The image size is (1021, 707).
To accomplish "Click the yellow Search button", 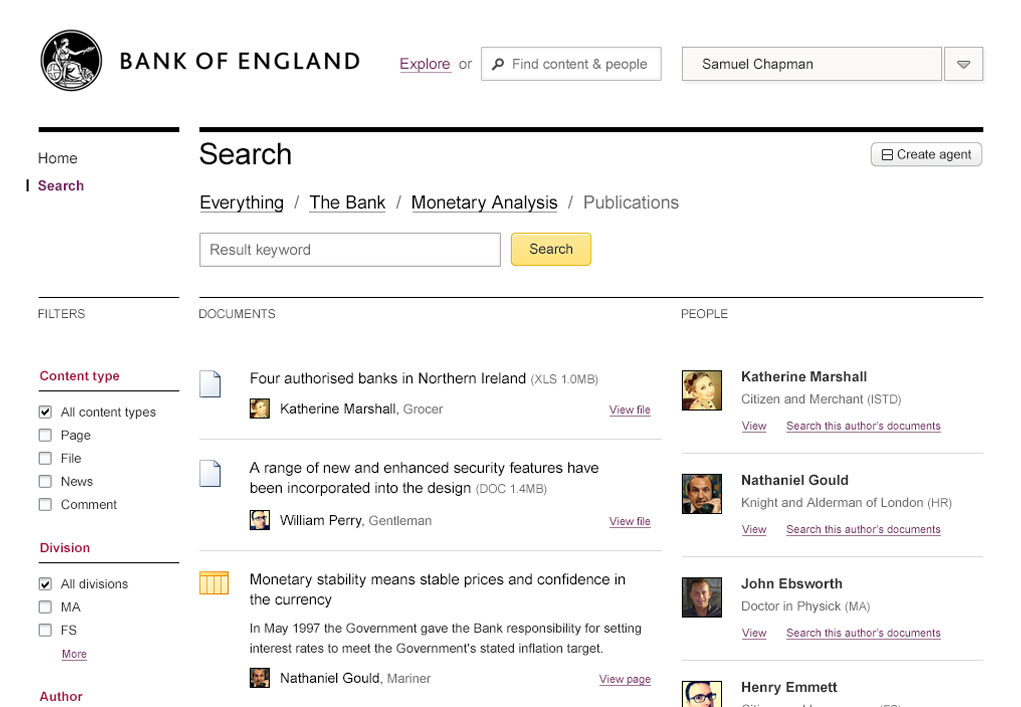I will tap(551, 249).
